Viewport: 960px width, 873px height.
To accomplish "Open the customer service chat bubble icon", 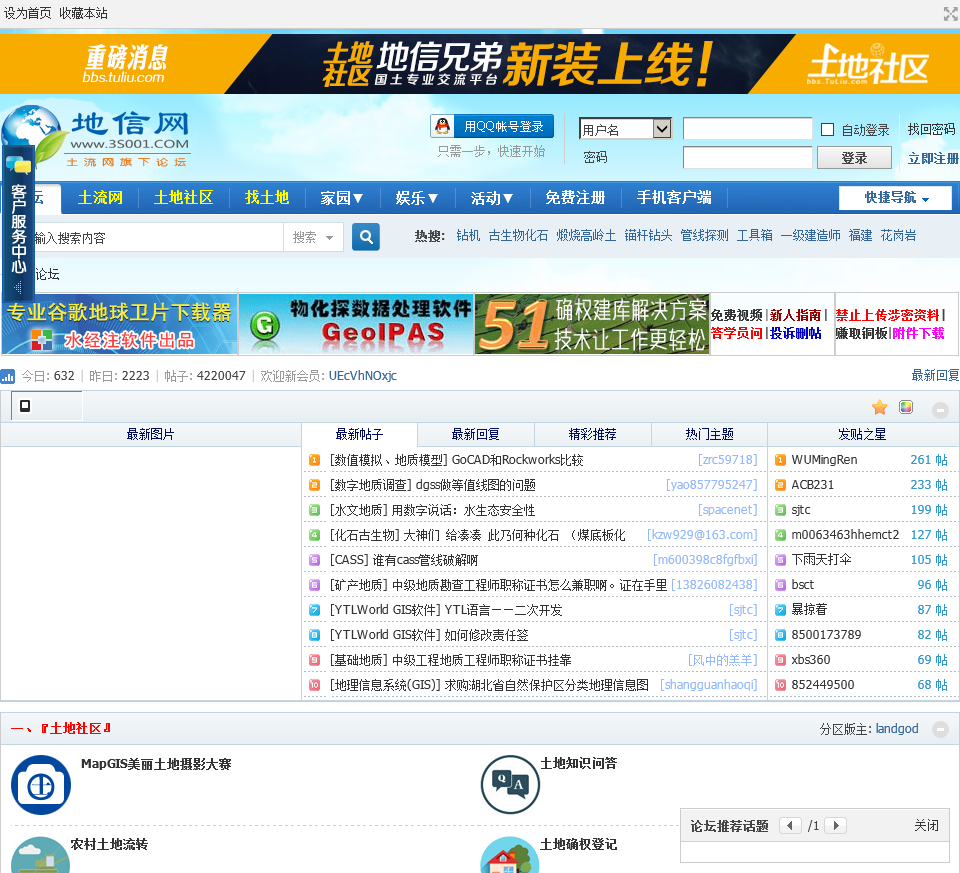I will (x=18, y=165).
